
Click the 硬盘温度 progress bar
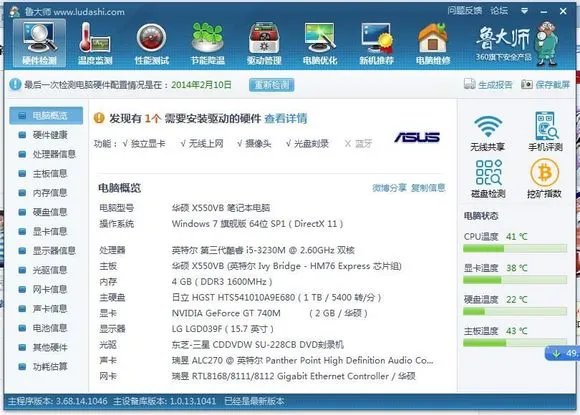[515, 311]
